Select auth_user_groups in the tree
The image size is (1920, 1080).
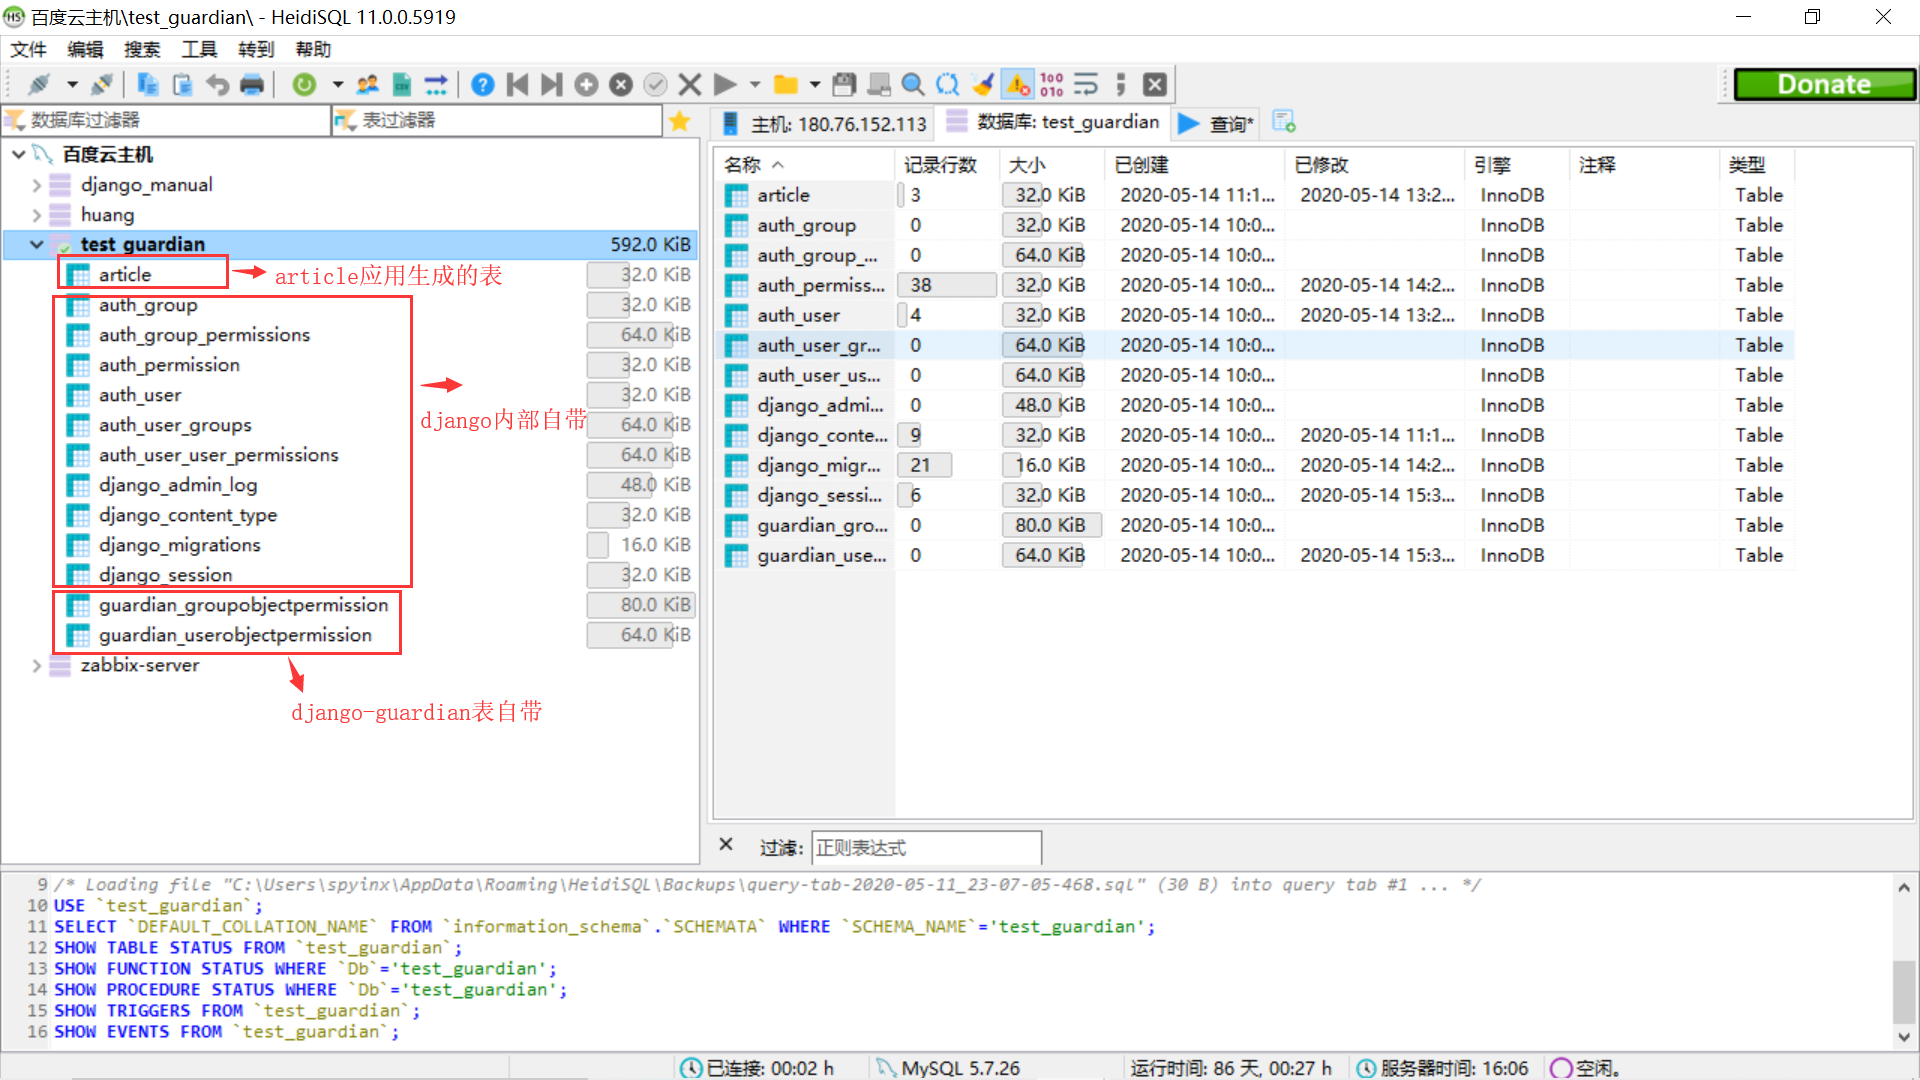[175, 425]
